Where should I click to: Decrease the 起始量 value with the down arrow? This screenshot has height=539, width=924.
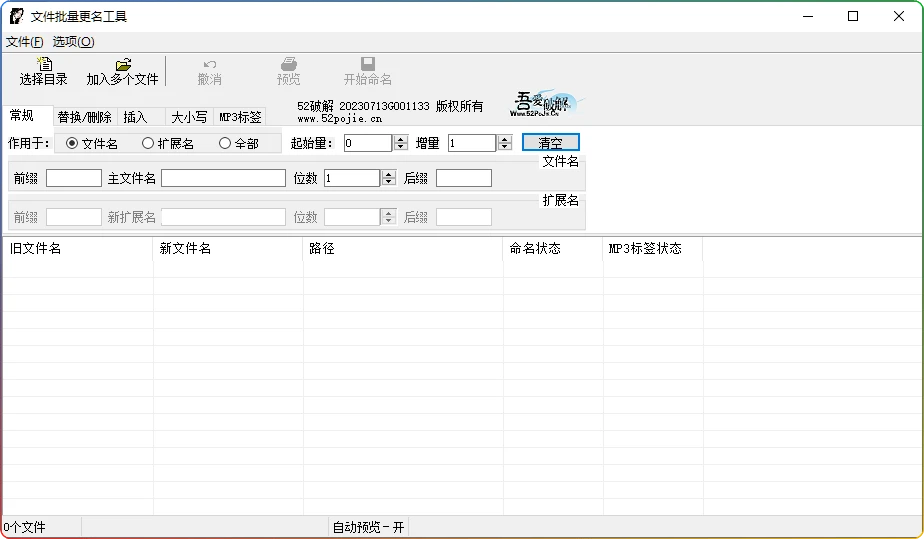point(401,147)
